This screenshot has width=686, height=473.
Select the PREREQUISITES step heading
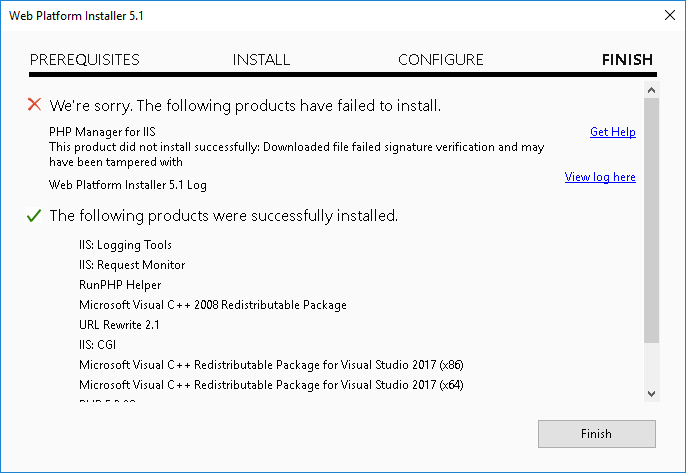(84, 60)
